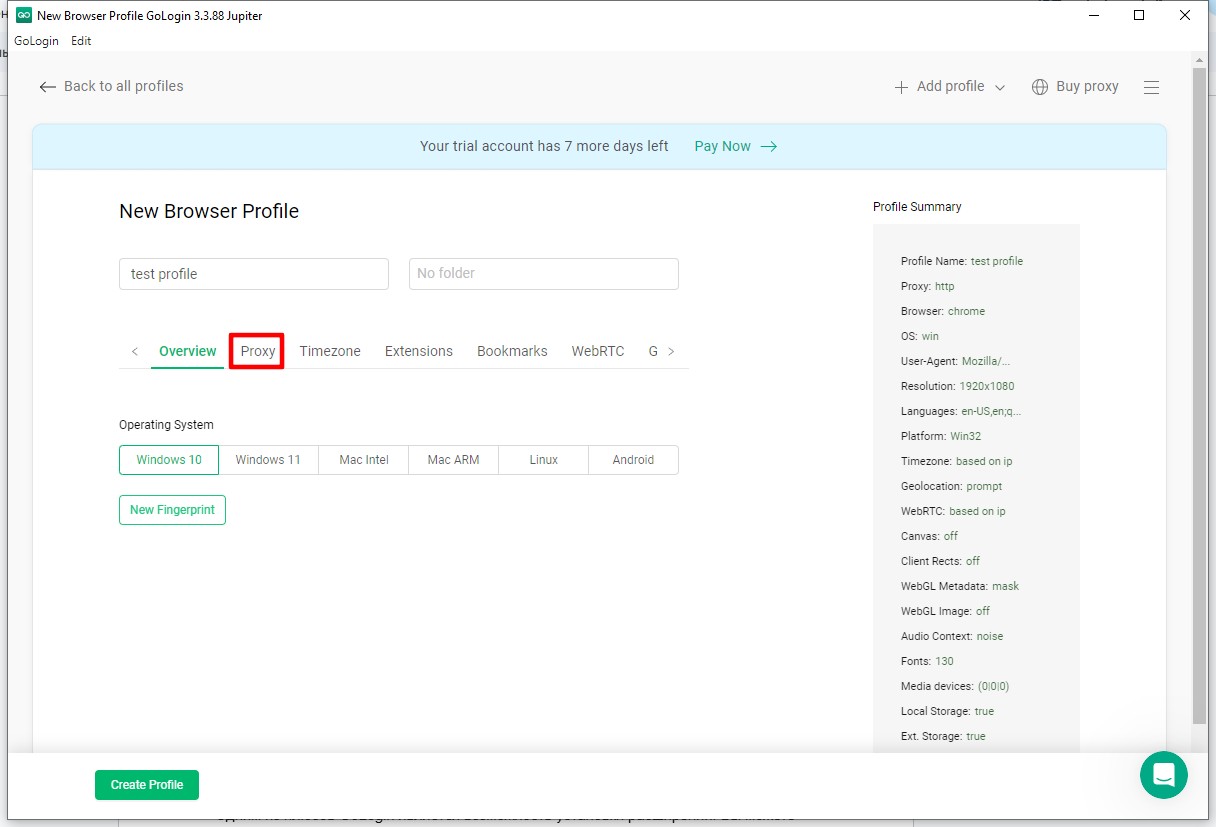Open the chat support bubble

(x=1163, y=775)
